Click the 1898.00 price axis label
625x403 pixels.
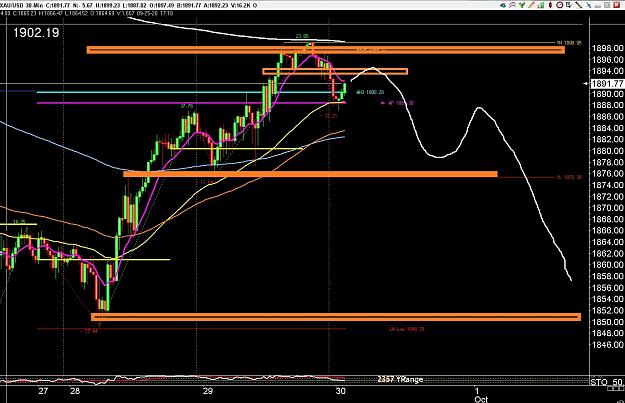pos(607,48)
